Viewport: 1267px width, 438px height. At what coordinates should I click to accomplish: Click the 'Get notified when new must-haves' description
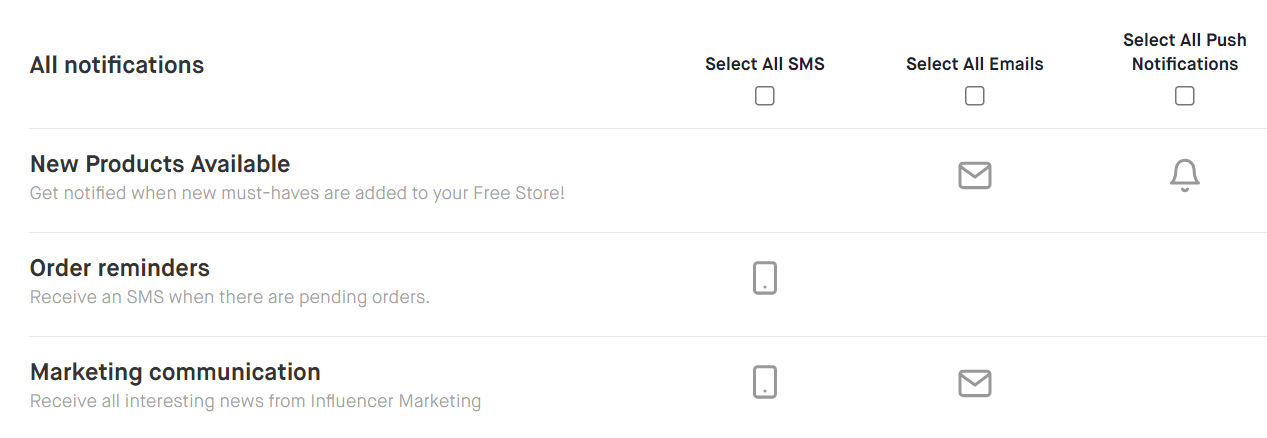[297, 193]
